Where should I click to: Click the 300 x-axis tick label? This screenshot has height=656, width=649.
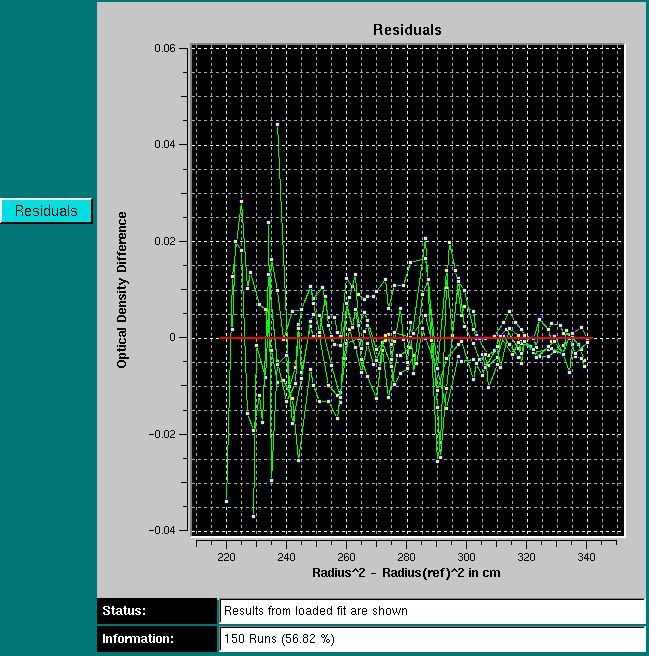click(466, 556)
